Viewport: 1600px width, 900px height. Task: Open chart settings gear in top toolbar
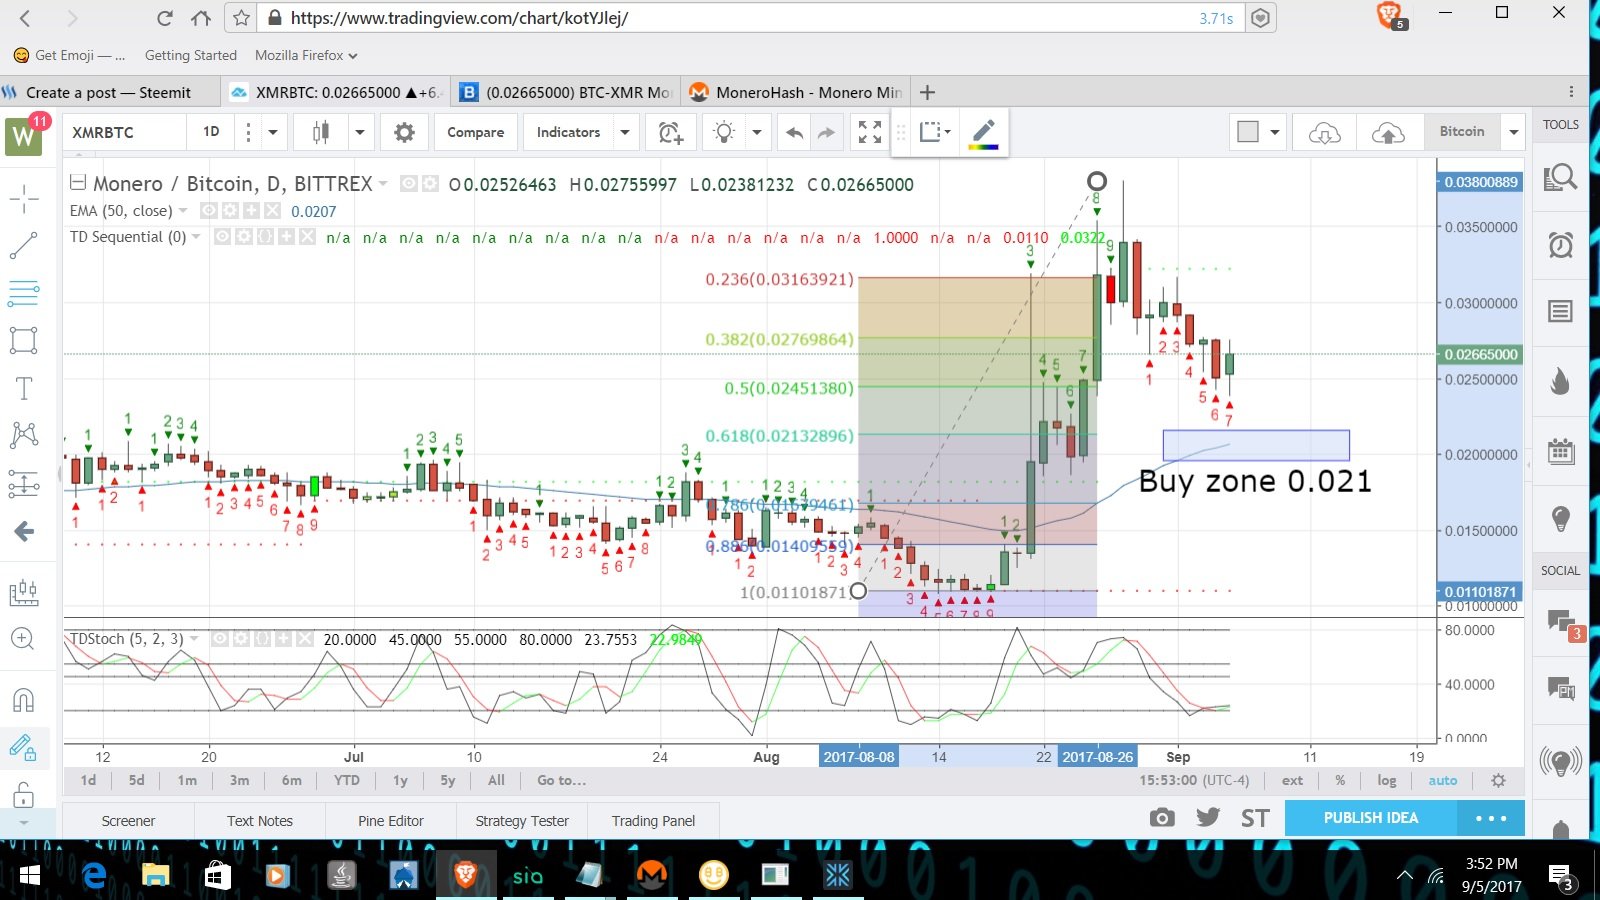tap(404, 132)
